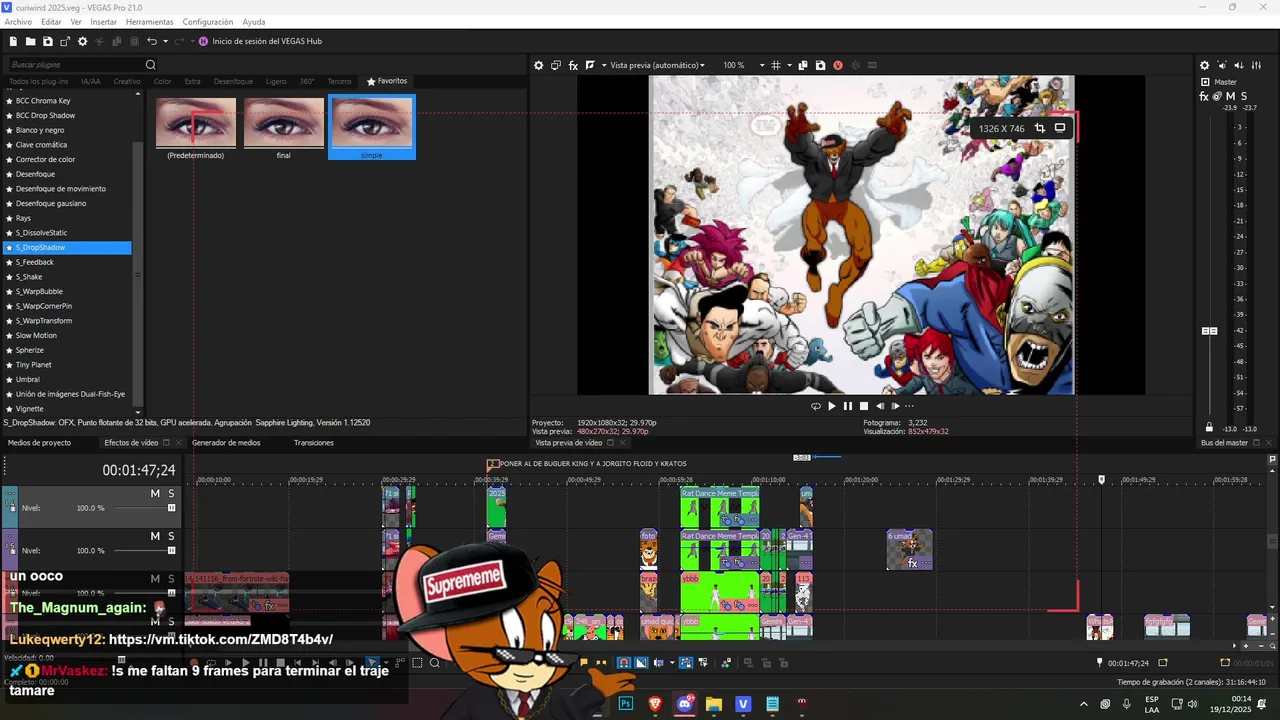
Task: Solo the first video track
Action: pyautogui.click(x=171, y=493)
